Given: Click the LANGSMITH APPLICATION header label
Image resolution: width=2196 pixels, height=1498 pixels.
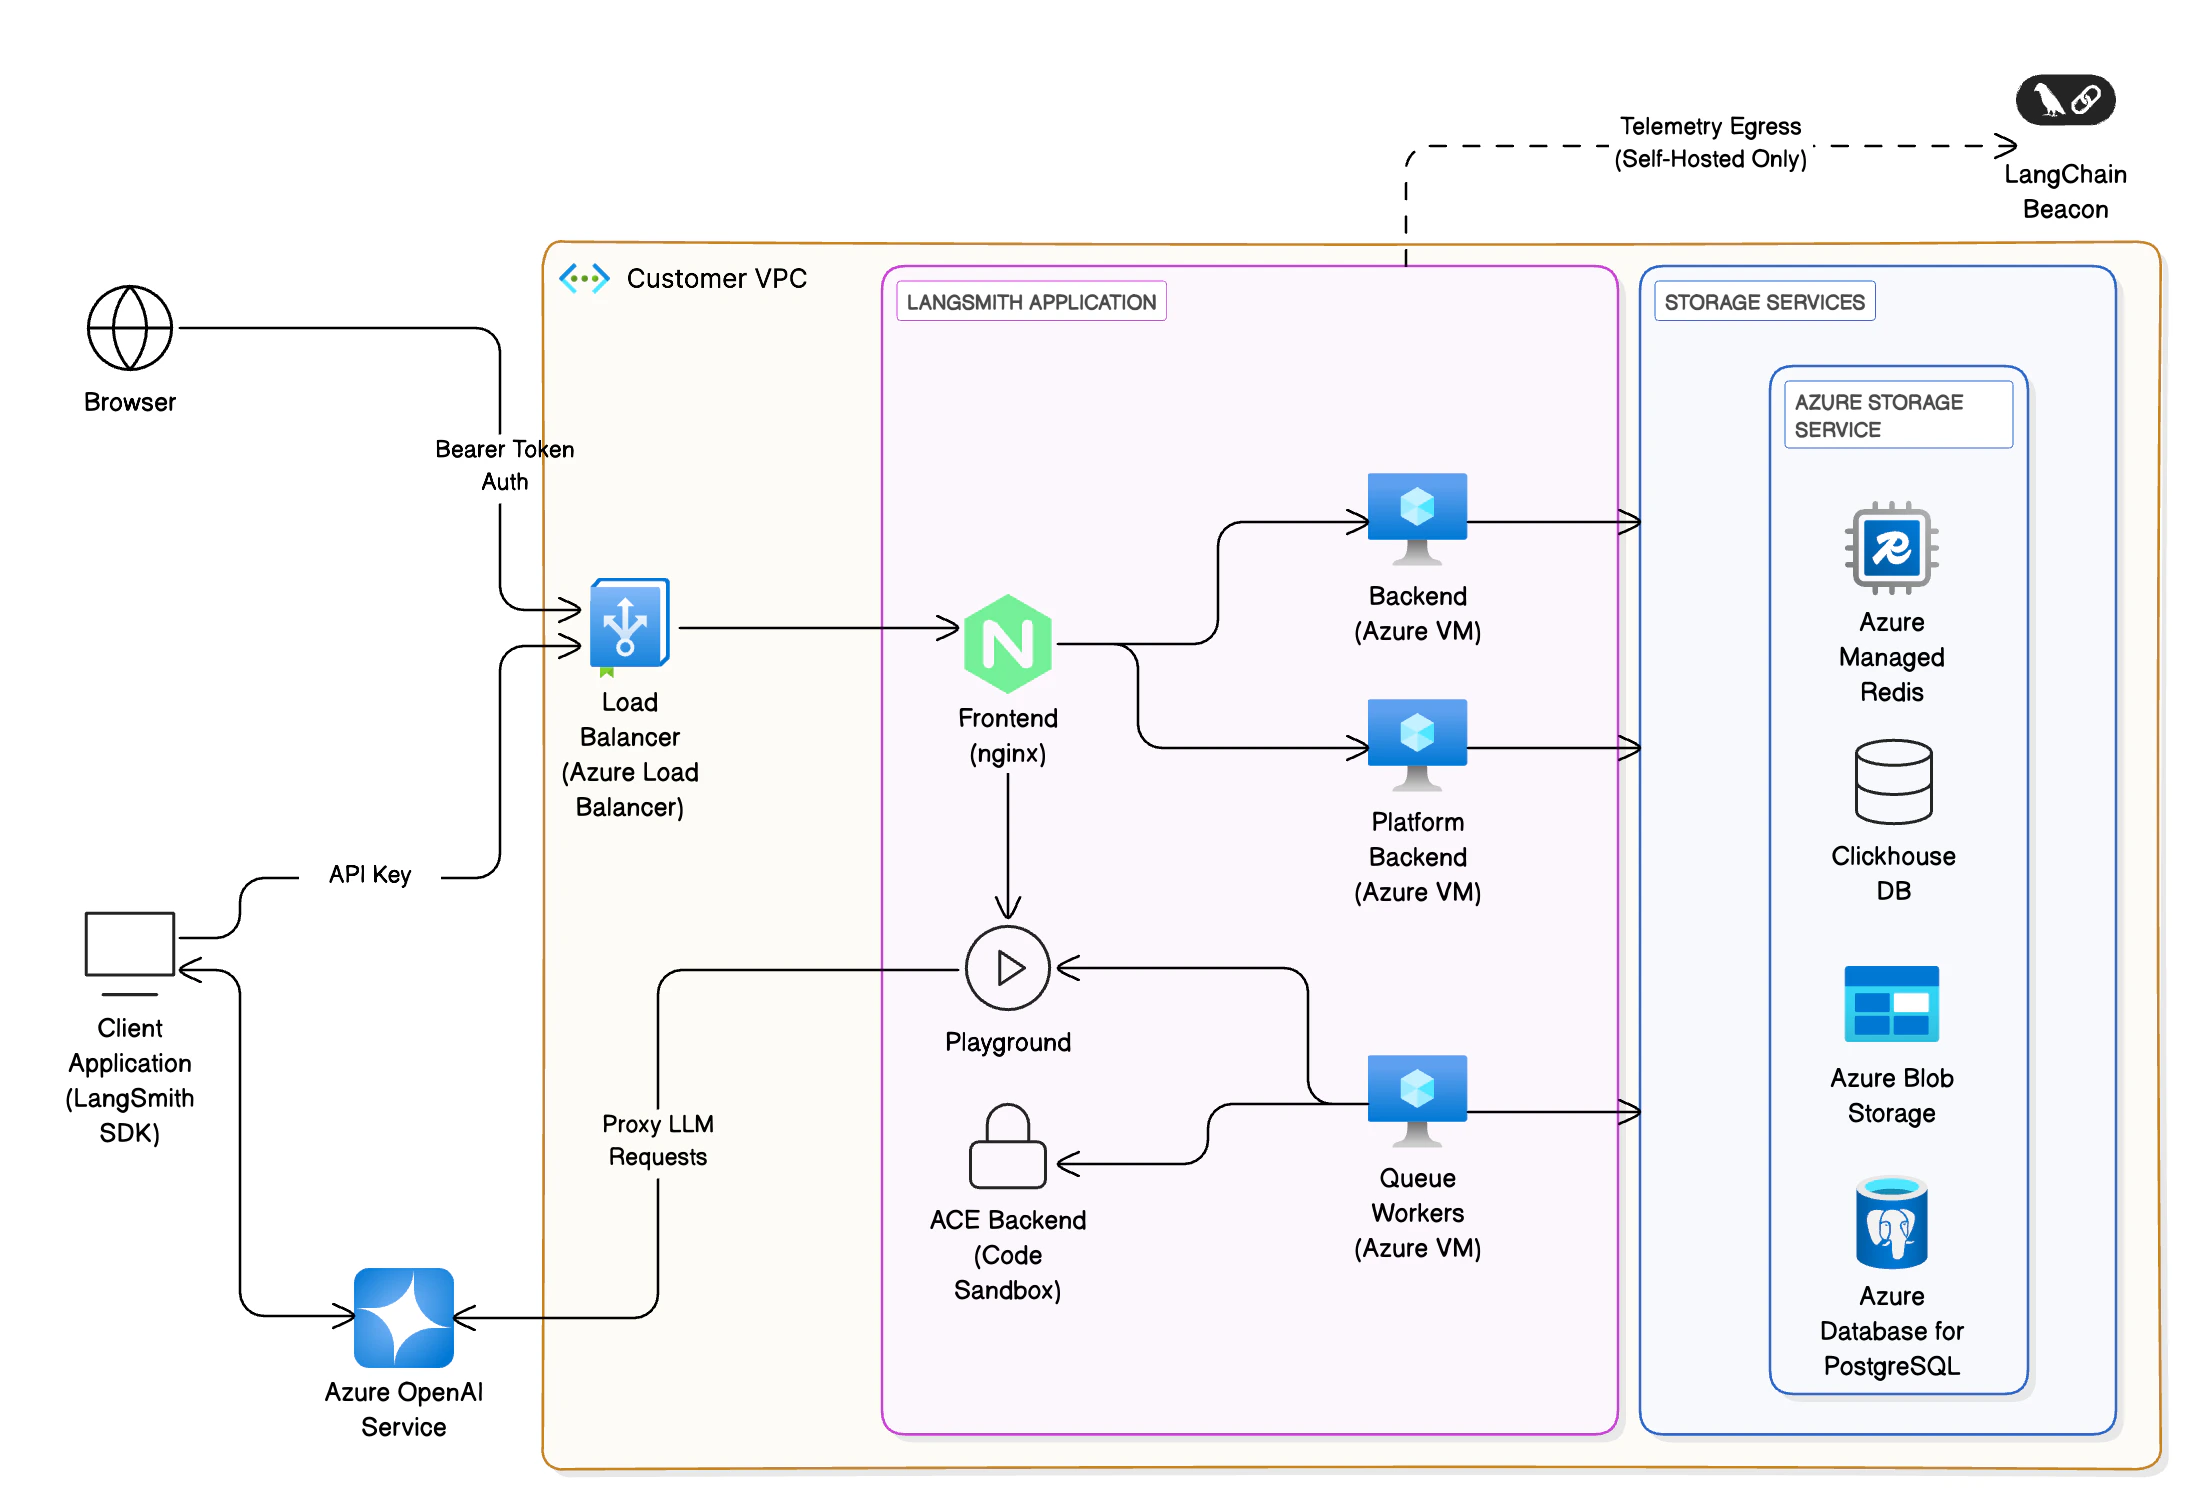Looking at the screenshot, I should [1030, 301].
